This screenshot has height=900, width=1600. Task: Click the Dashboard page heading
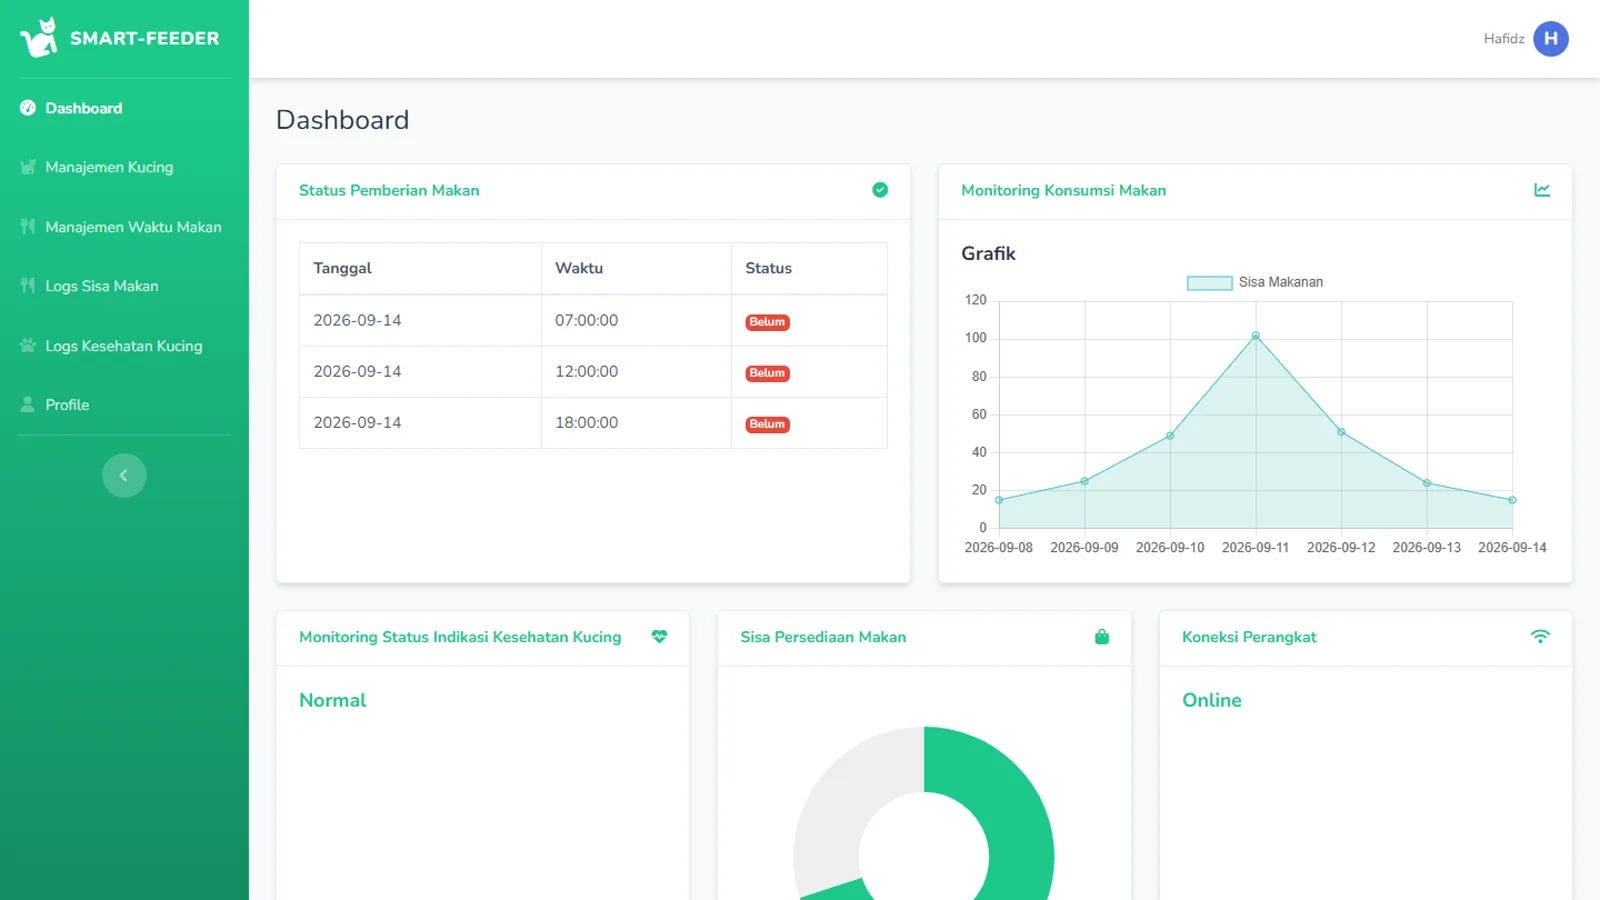[x=342, y=120]
